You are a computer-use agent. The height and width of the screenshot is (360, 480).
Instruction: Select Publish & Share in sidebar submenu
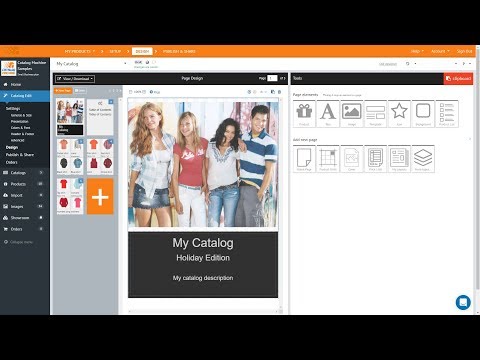click(20, 155)
